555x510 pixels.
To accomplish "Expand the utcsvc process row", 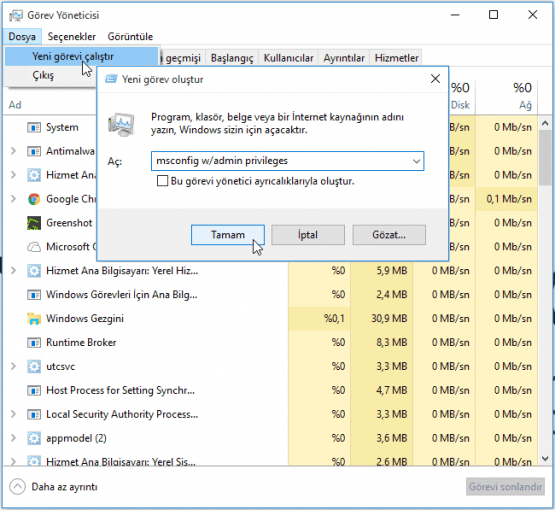I will point(13,366).
